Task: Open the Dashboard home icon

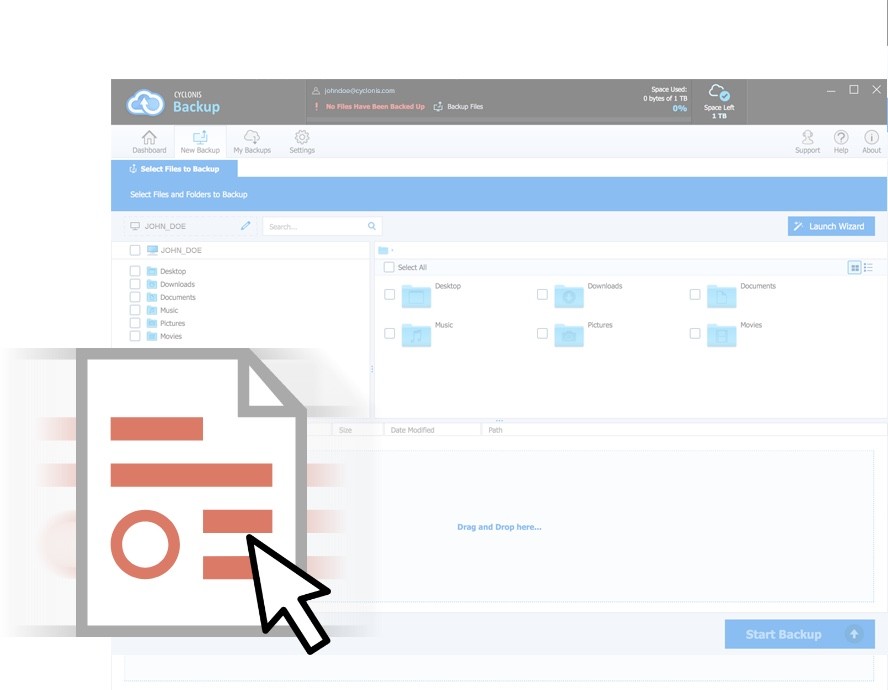Action: point(149,138)
